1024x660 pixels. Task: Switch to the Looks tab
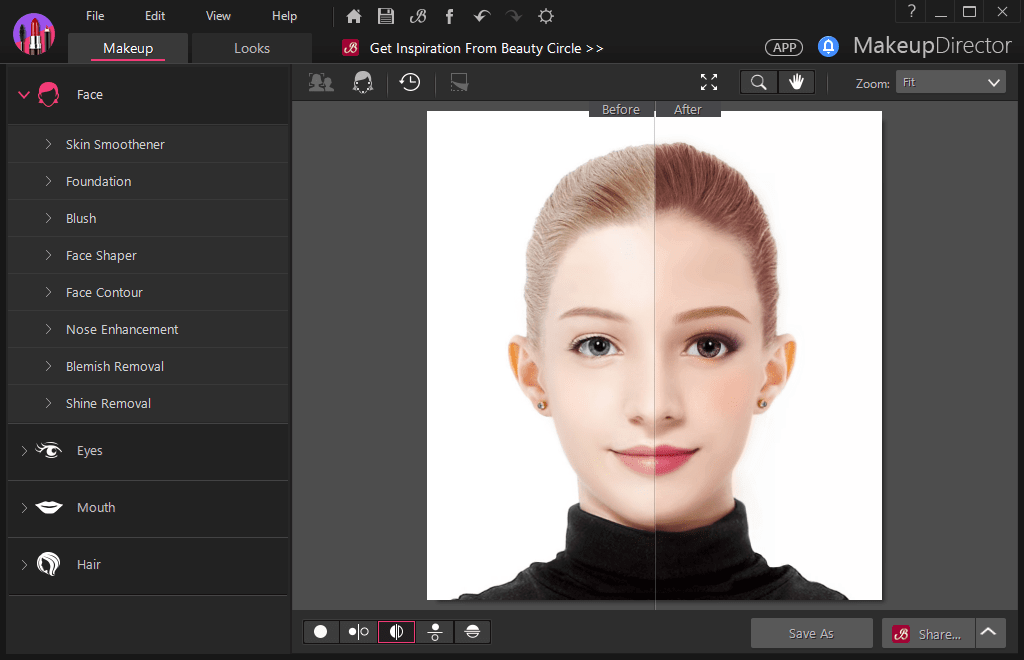click(x=252, y=48)
